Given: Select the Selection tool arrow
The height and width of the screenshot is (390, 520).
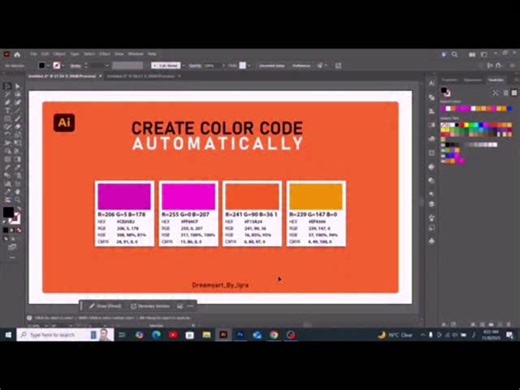Looking at the screenshot, I should point(7,86).
